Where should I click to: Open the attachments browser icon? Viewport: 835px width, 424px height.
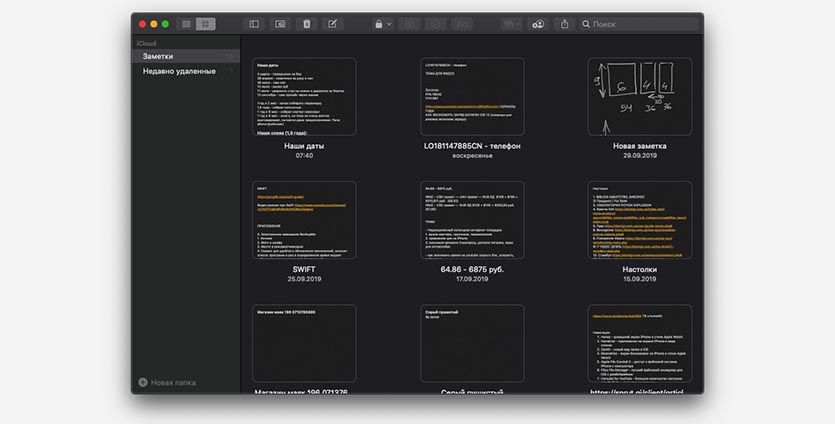pyautogui.click(x=280, y=23)
